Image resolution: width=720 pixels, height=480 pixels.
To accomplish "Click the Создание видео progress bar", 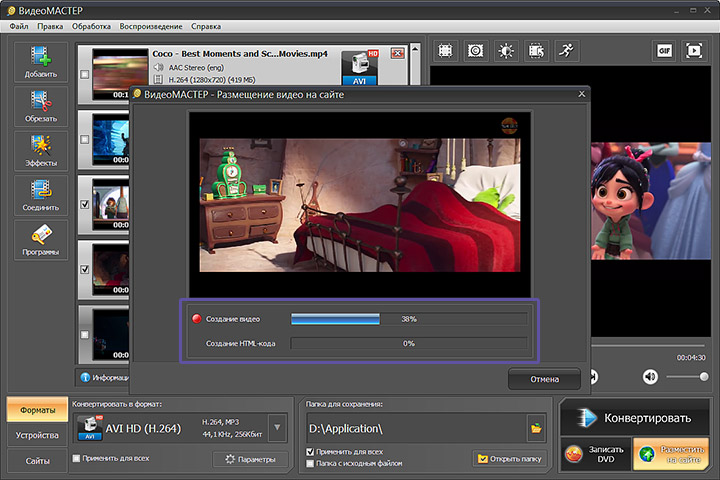I will coord(409,319).
